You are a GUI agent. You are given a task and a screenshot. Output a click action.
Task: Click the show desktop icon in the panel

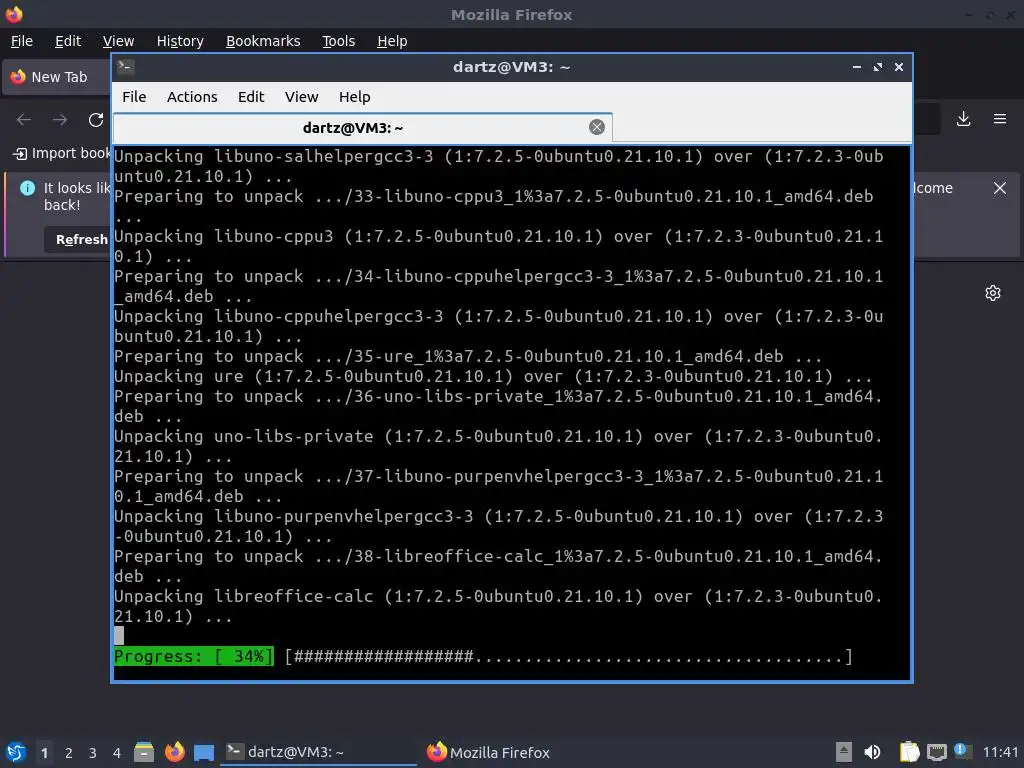(x=204, y=752)
